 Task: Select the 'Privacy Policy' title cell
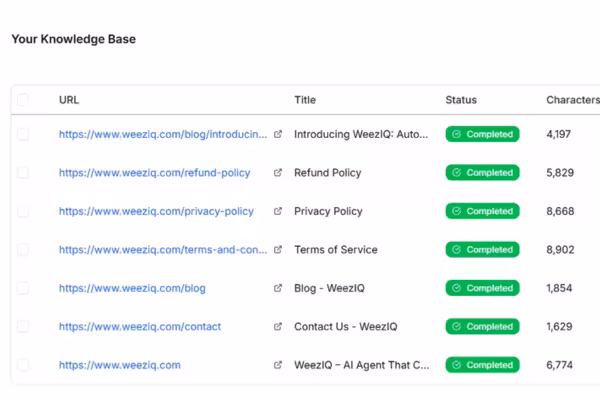328,211
